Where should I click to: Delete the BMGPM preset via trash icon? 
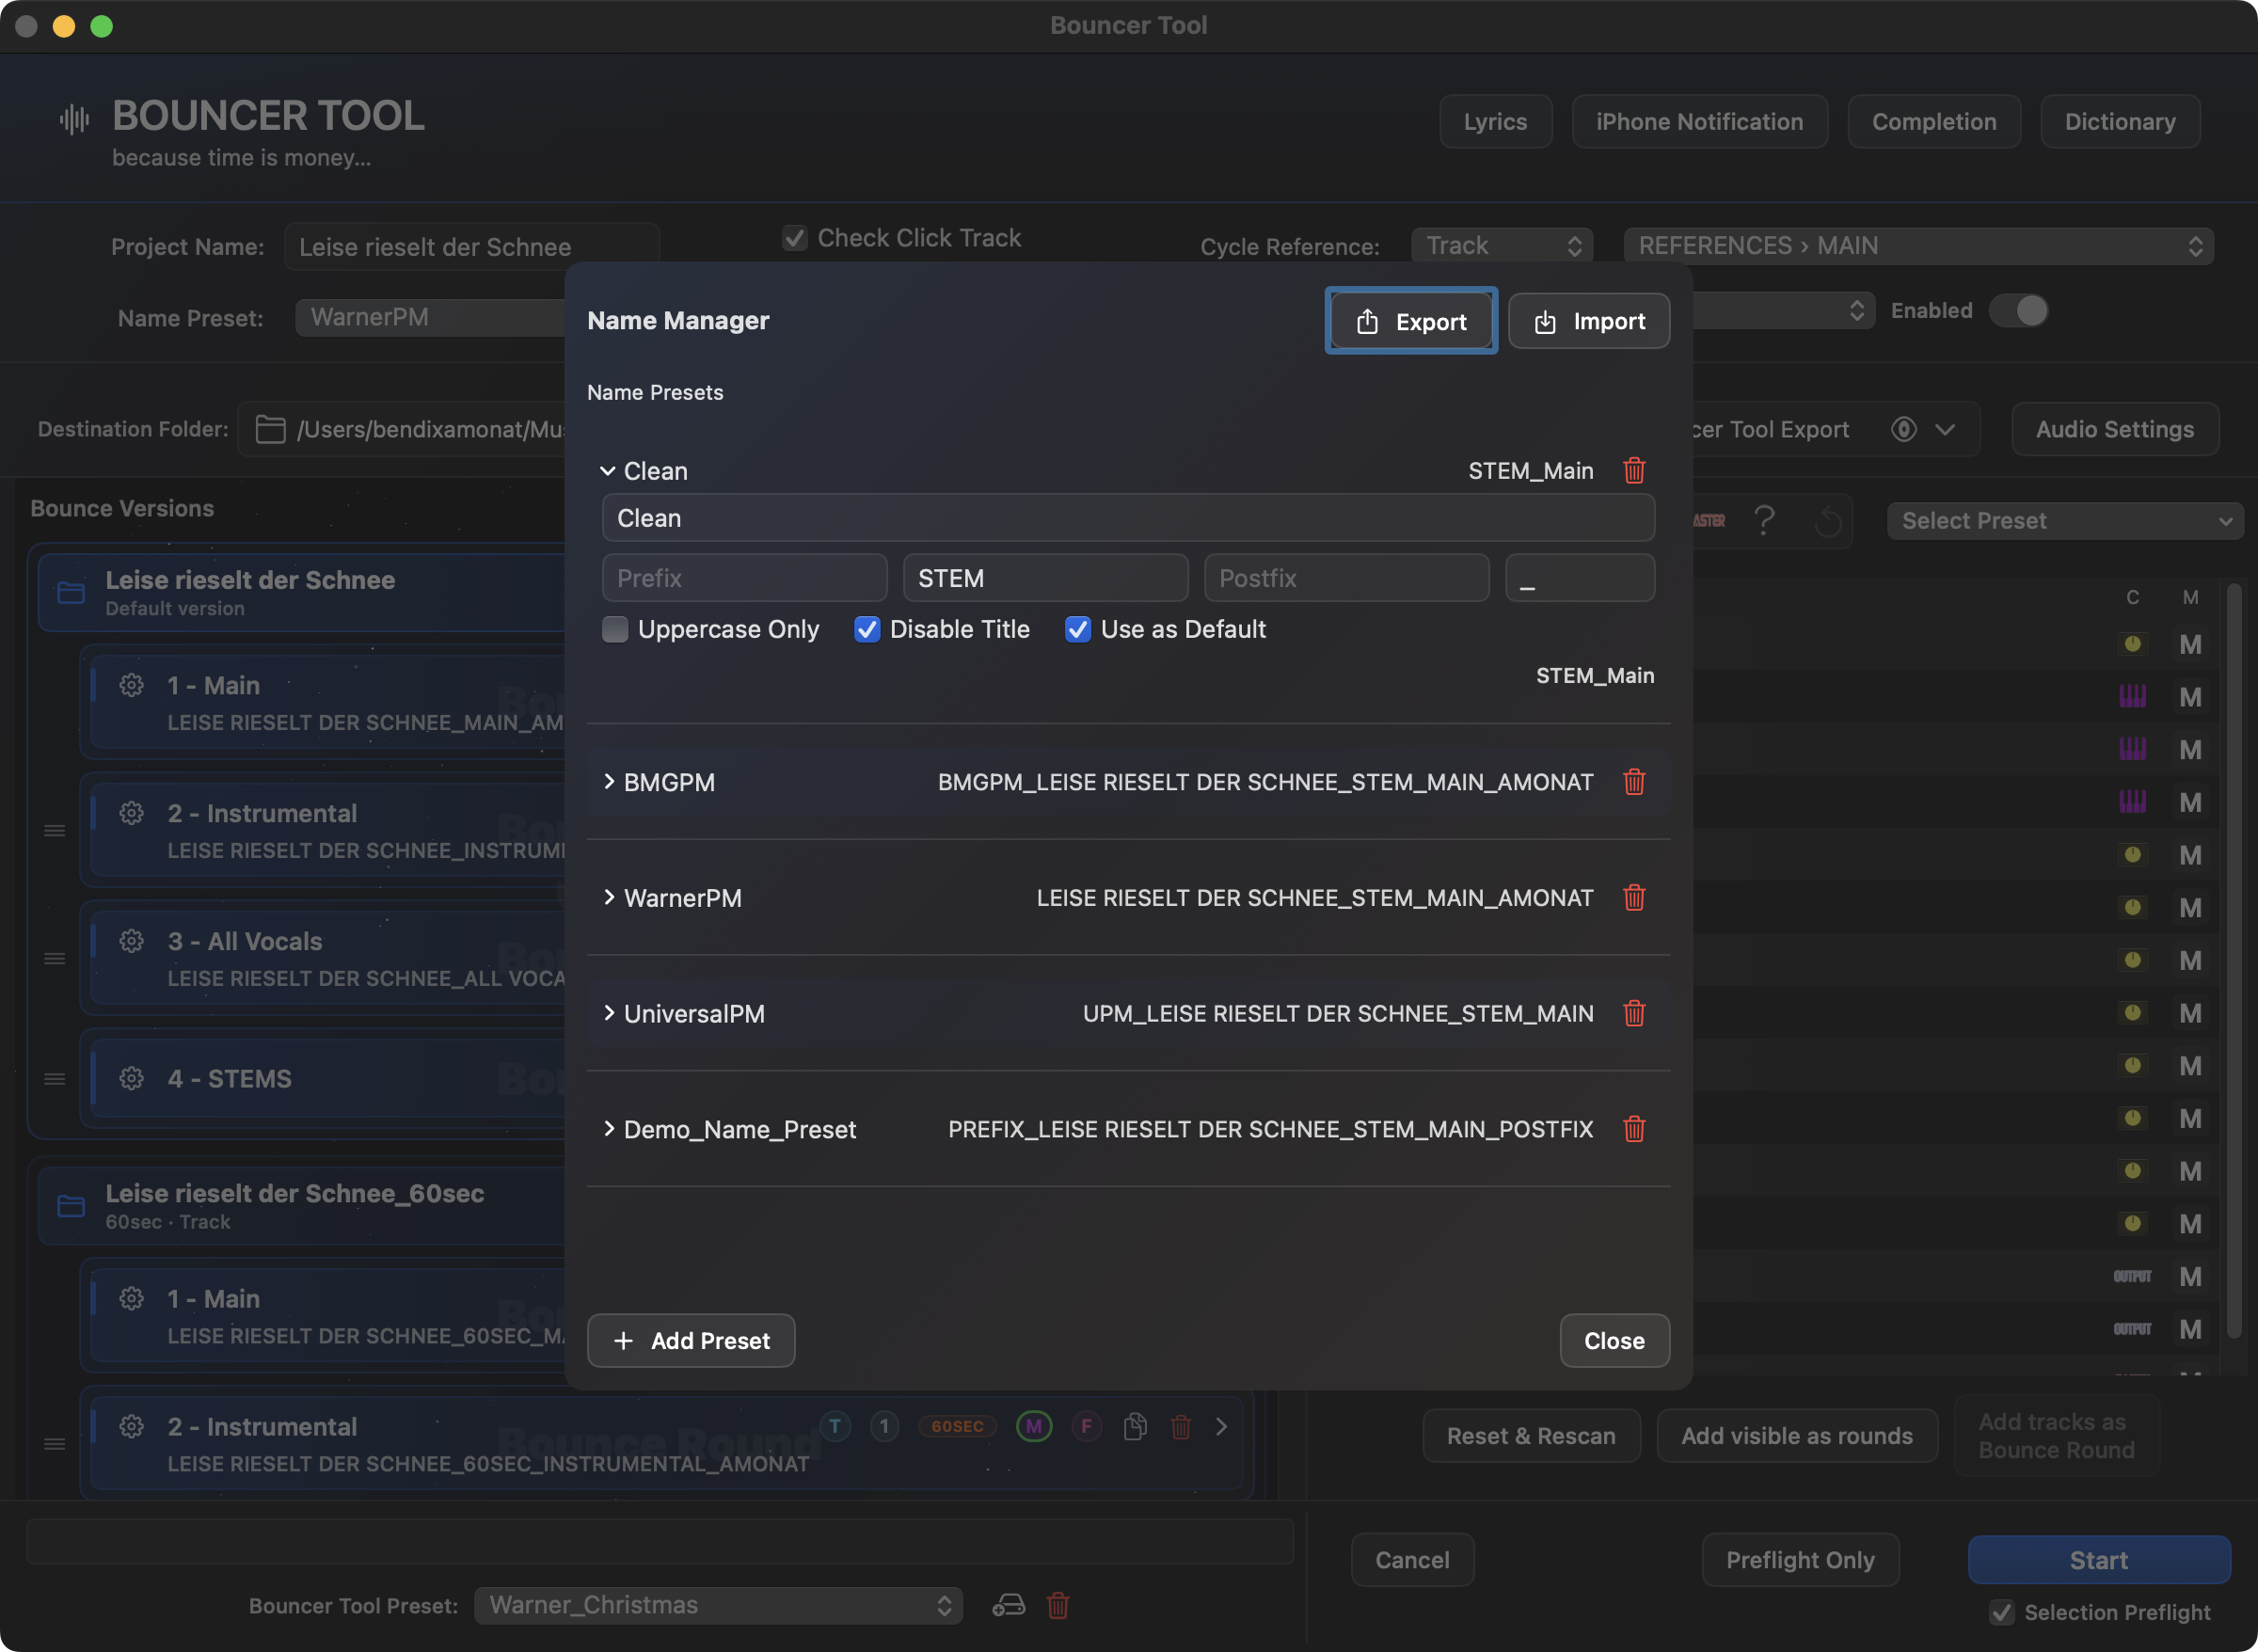coord(1634,781)
